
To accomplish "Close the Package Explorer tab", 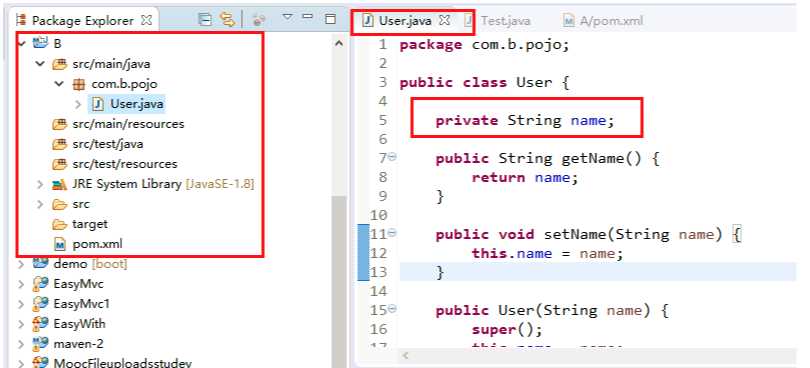I will click(147, 20).
